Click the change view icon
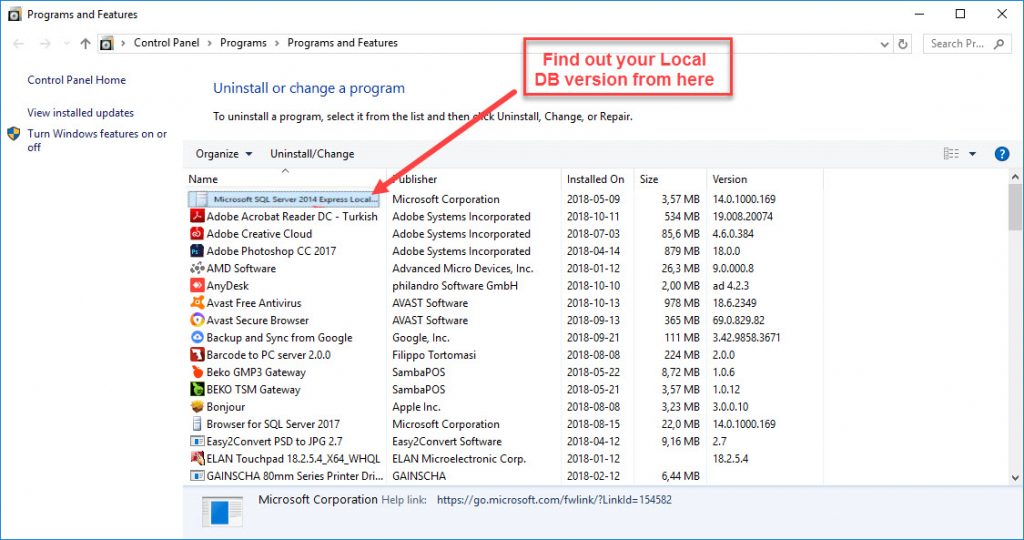The width and height of the screenshot is (1024, 540). coord(952,154)
